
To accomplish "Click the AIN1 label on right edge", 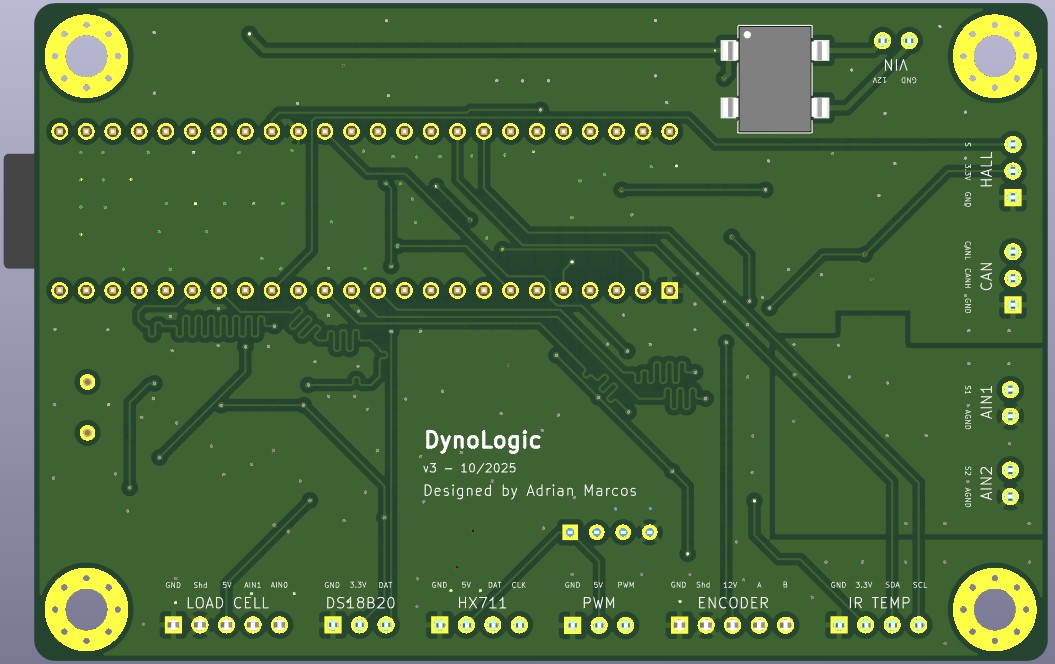I will 987,401.
